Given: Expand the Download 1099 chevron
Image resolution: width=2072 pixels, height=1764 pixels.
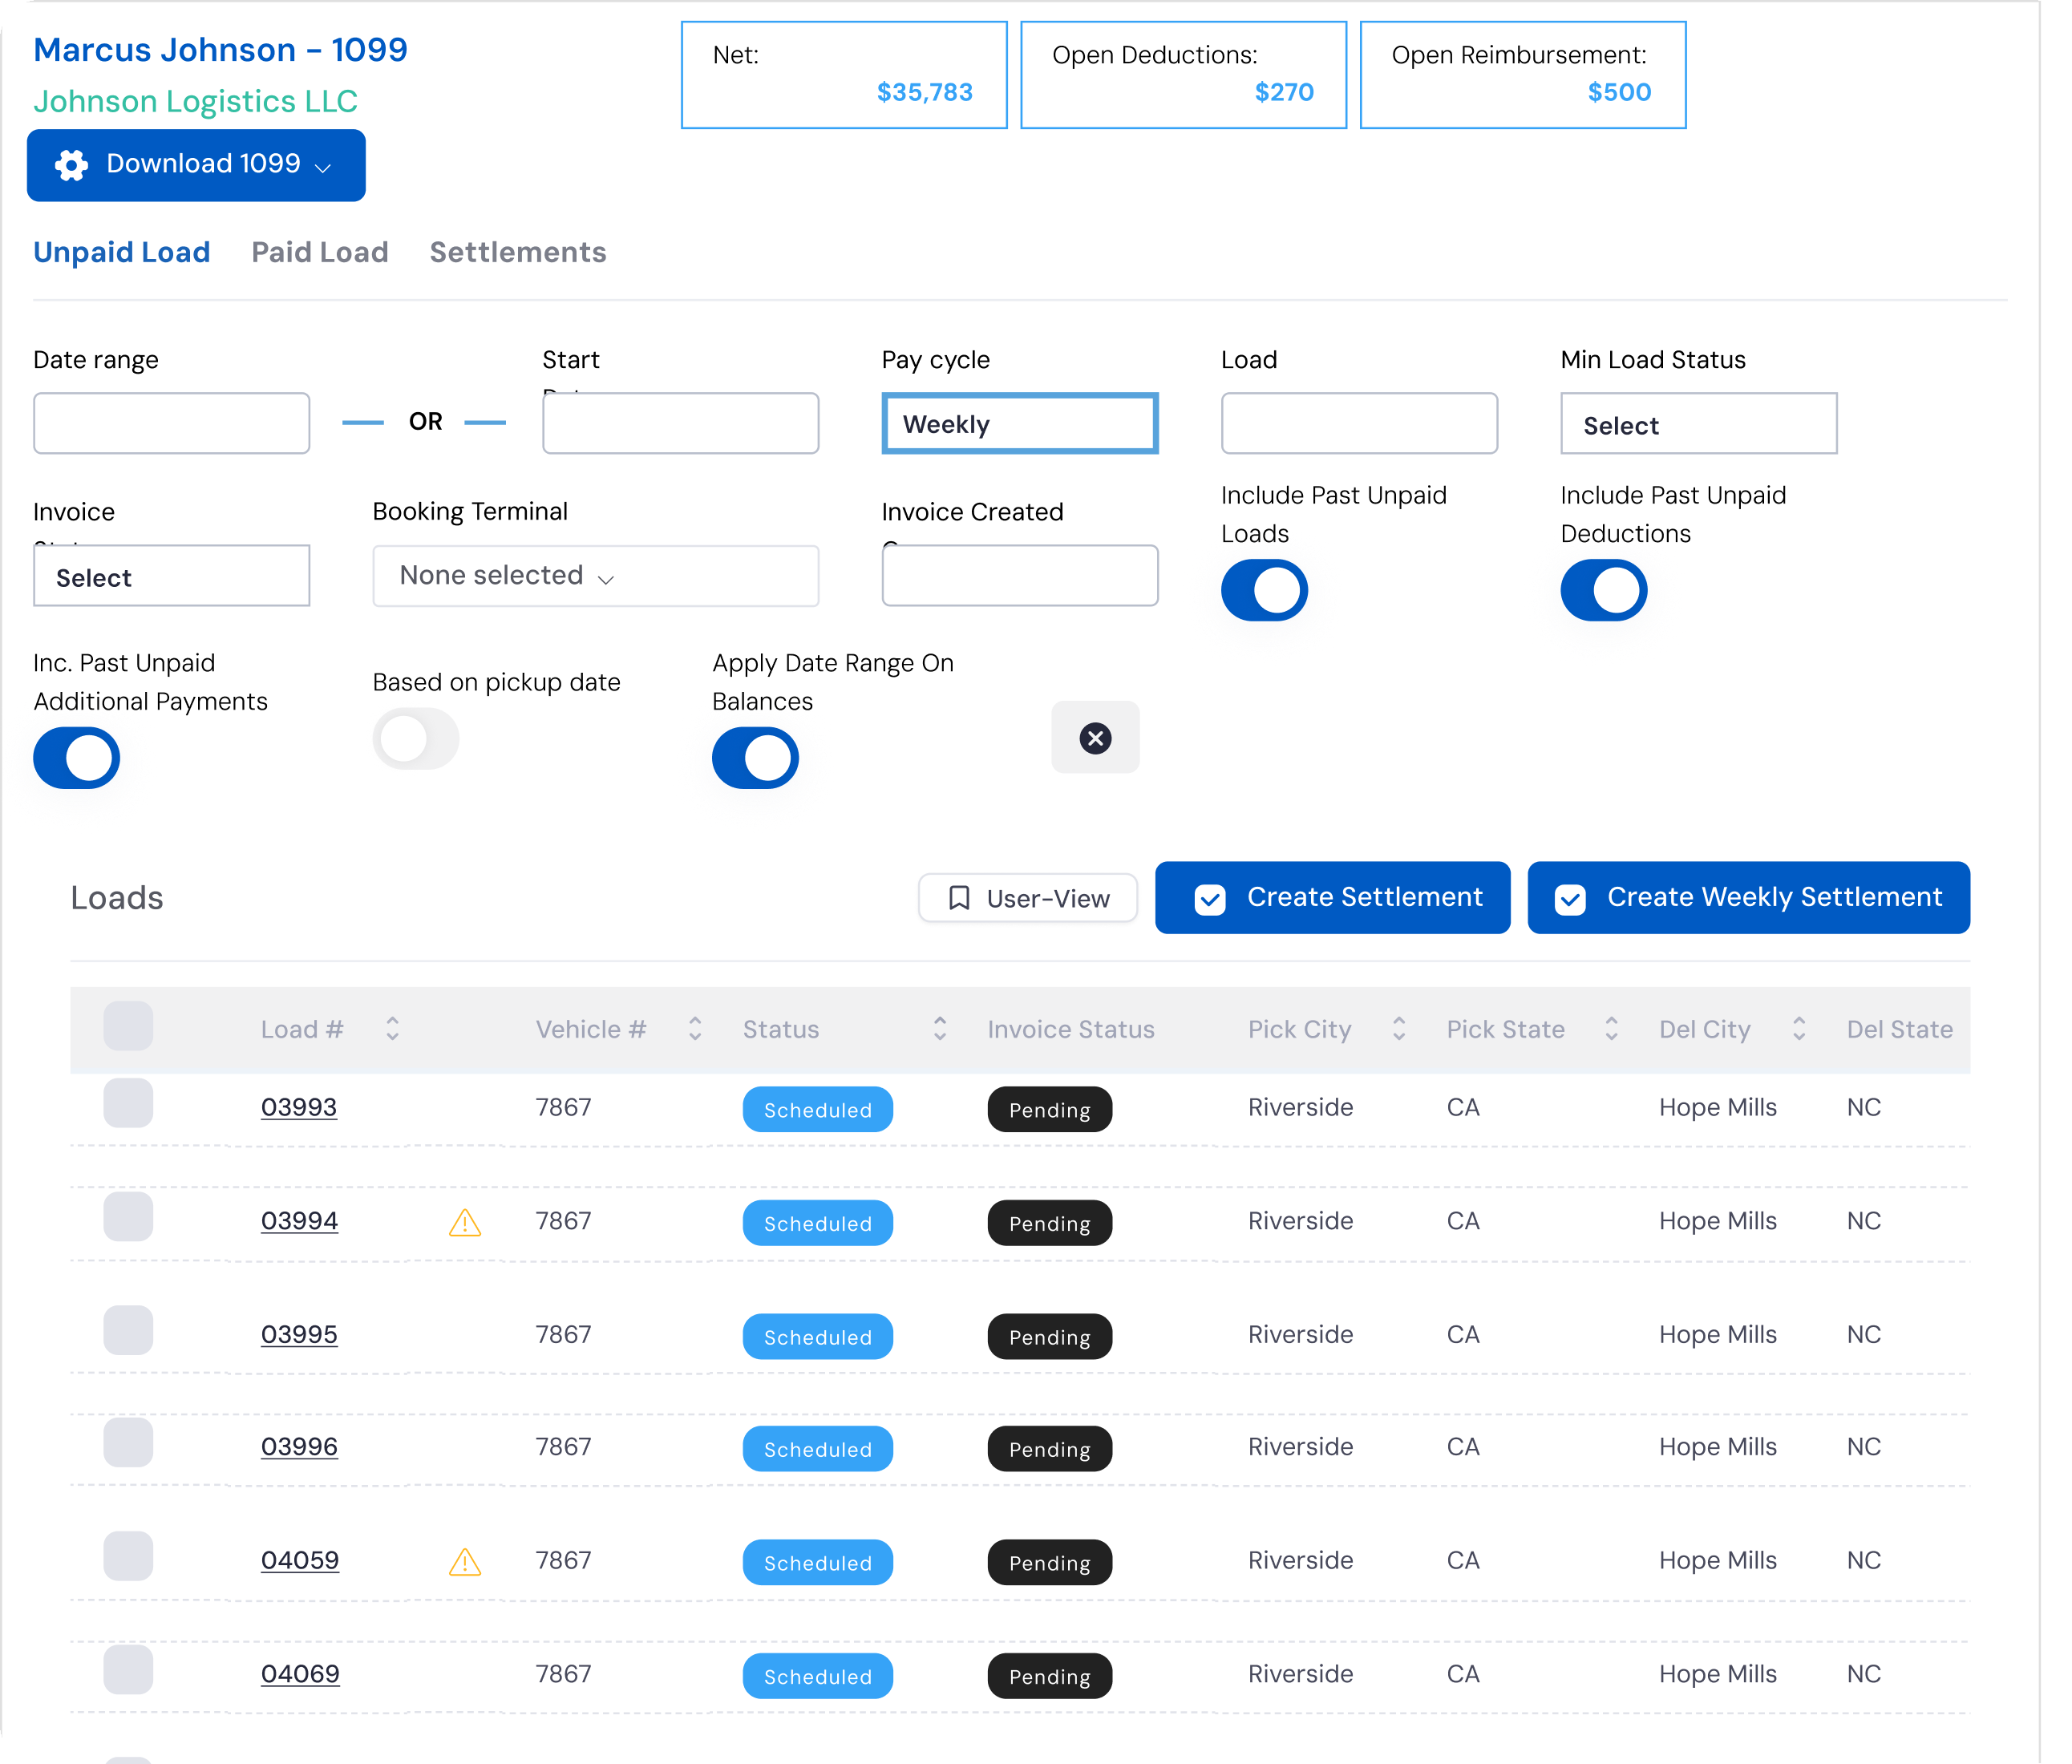Looking at the screenshot, I should click(323, 167).
